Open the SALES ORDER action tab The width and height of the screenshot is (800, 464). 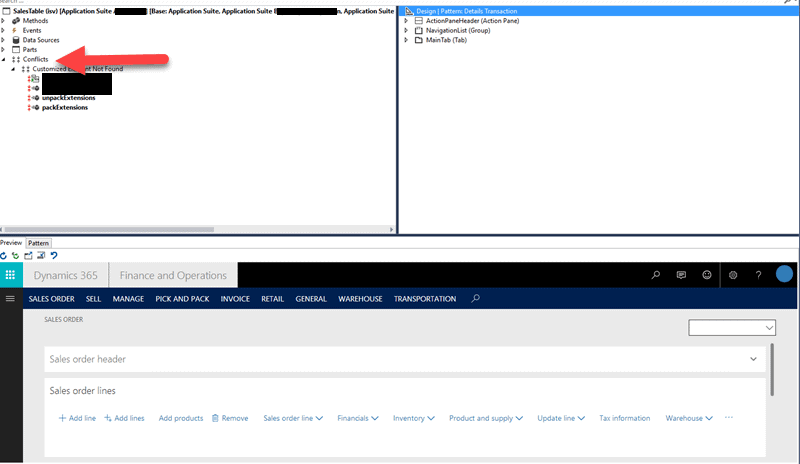click(52, 299)
